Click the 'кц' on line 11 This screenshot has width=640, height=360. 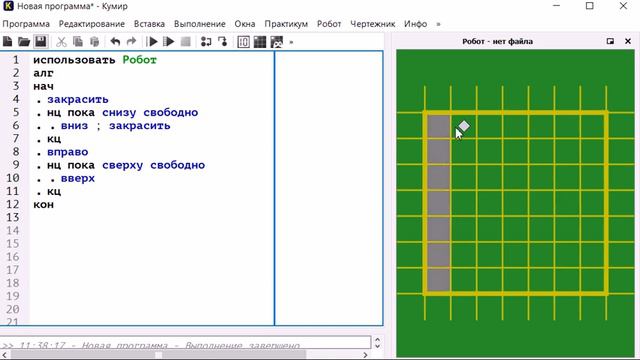tap(54, 191)
